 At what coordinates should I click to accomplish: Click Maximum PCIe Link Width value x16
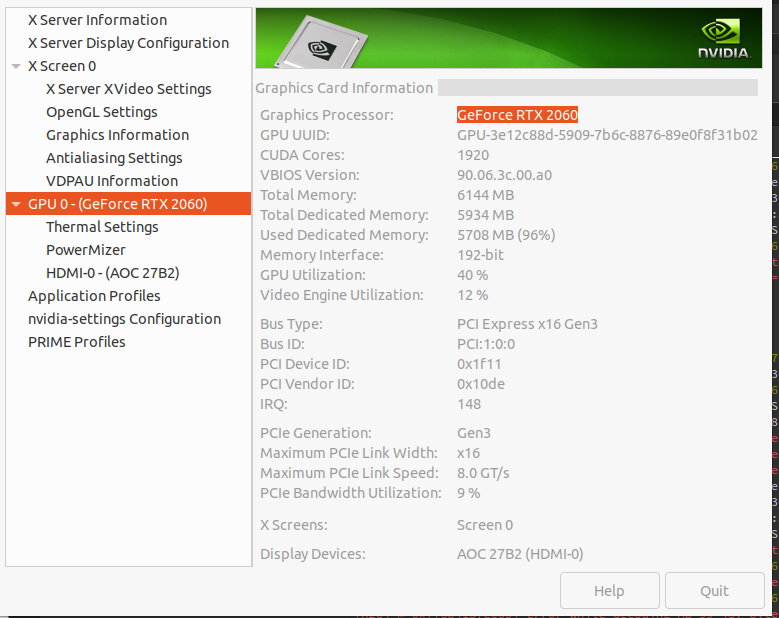tap(468, 453)
